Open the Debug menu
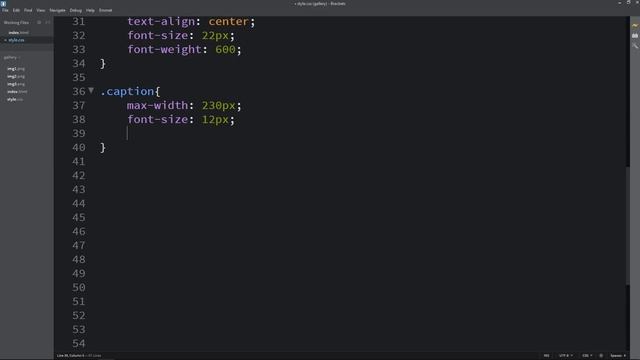640x360 pixels. coord(76,10)
